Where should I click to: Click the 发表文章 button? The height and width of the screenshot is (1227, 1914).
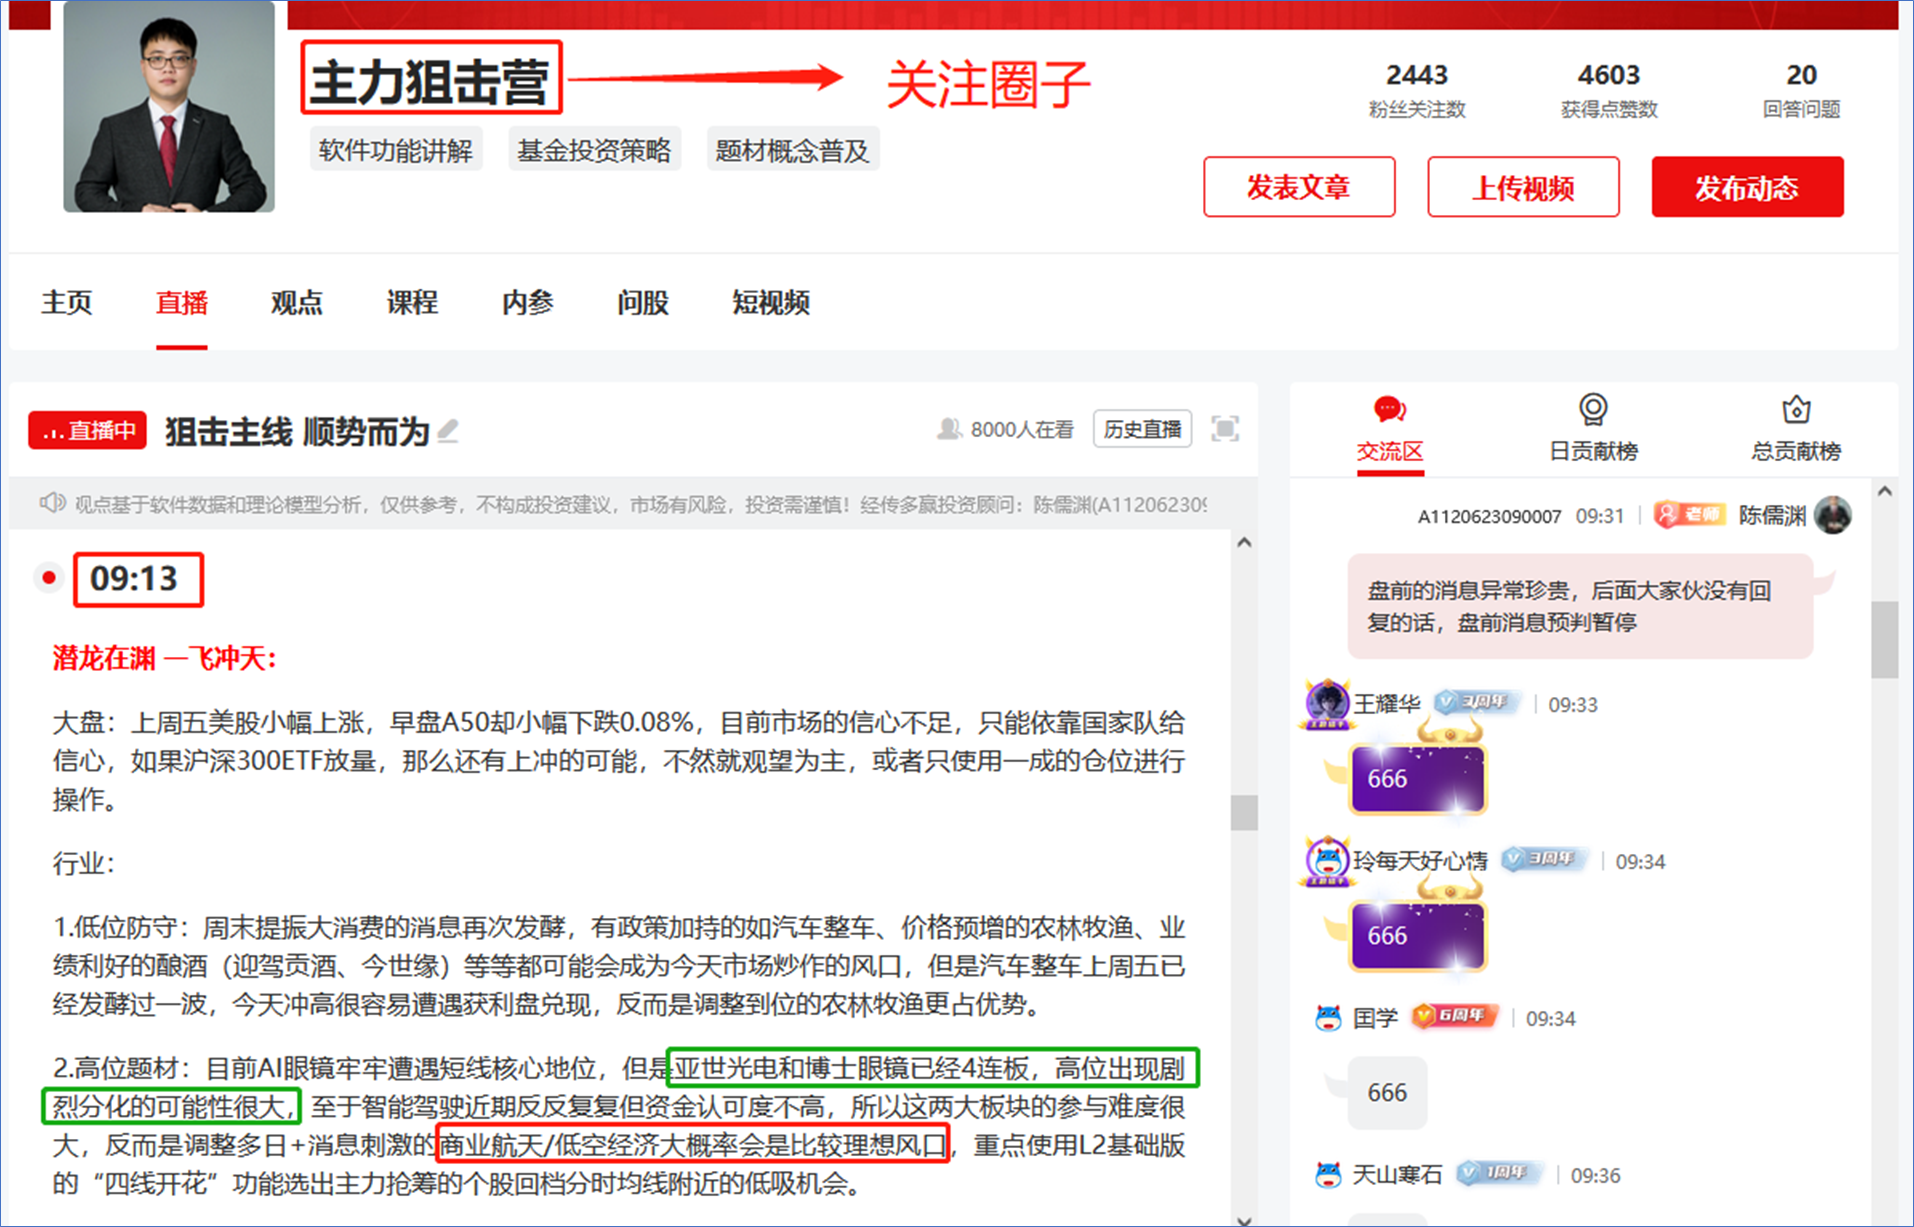coord(1299,187)
